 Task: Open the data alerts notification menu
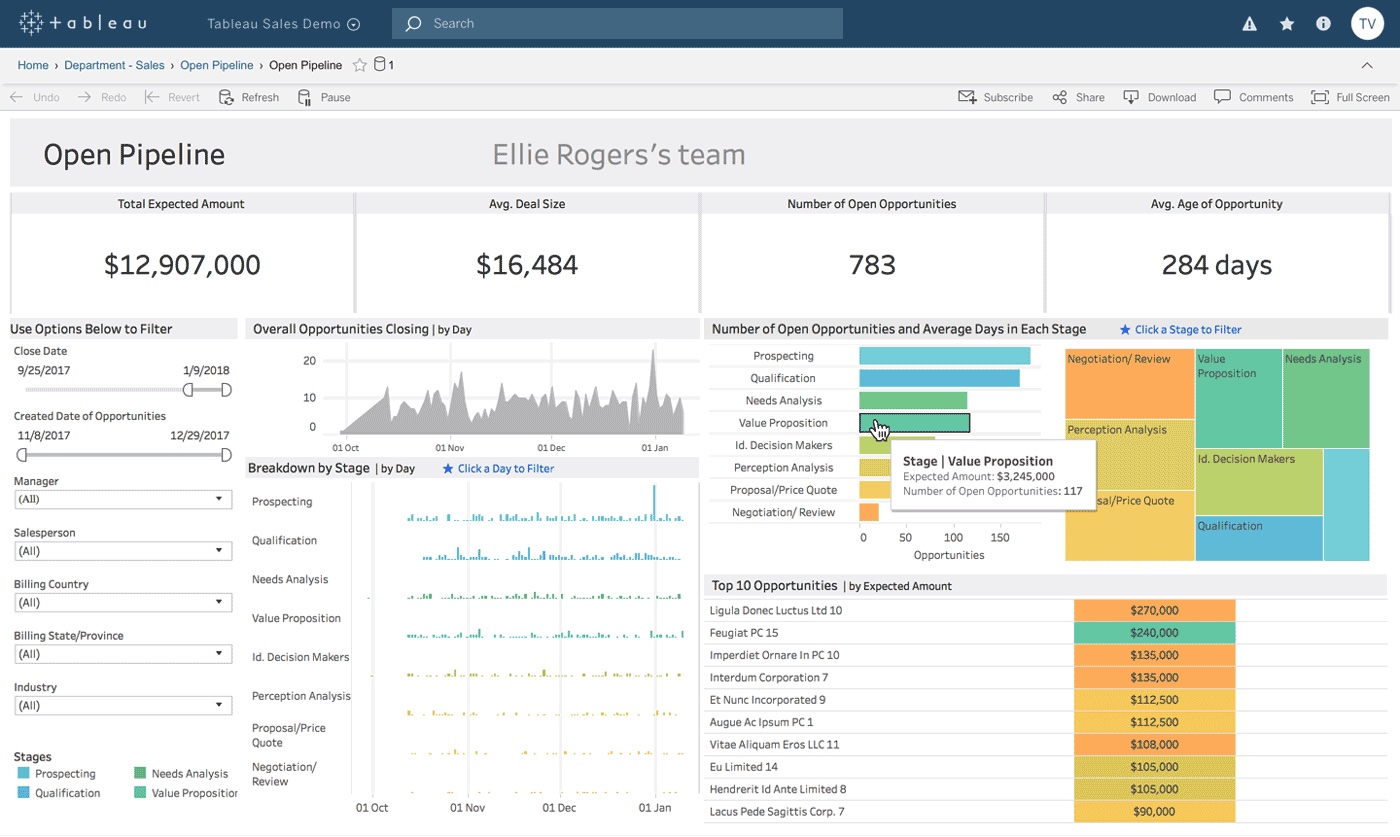1249,23
